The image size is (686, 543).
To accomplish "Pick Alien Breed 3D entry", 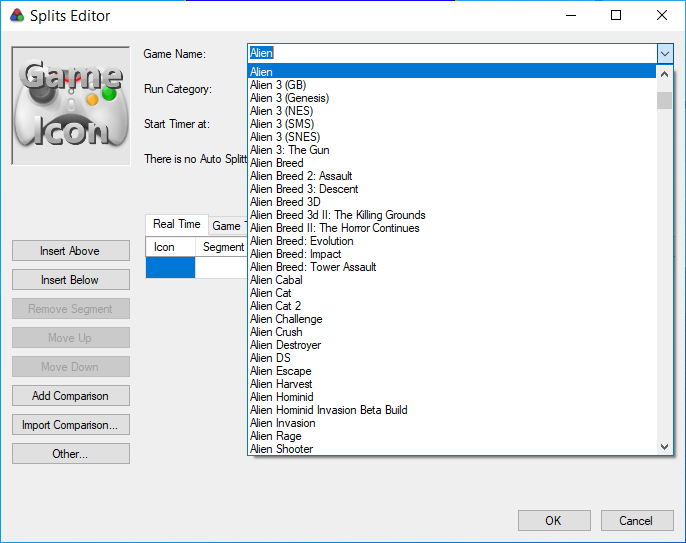I will pyautogui.click(x=452, y=202).
